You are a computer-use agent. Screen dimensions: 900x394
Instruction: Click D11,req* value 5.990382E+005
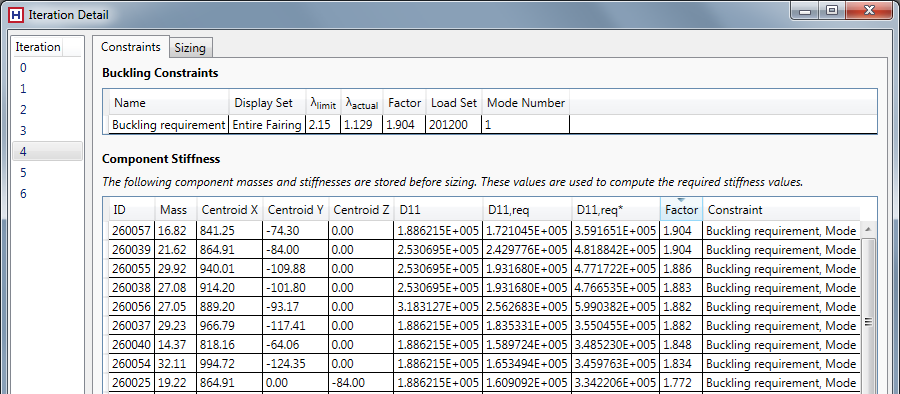616,307
